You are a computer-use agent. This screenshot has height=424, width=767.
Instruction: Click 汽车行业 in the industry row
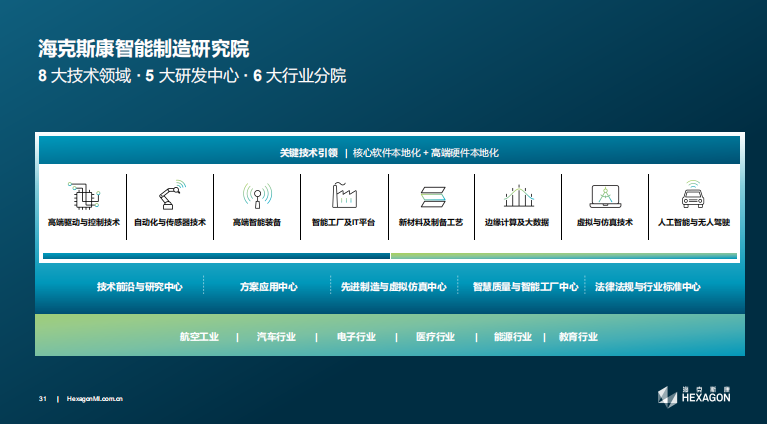point(276,337)
